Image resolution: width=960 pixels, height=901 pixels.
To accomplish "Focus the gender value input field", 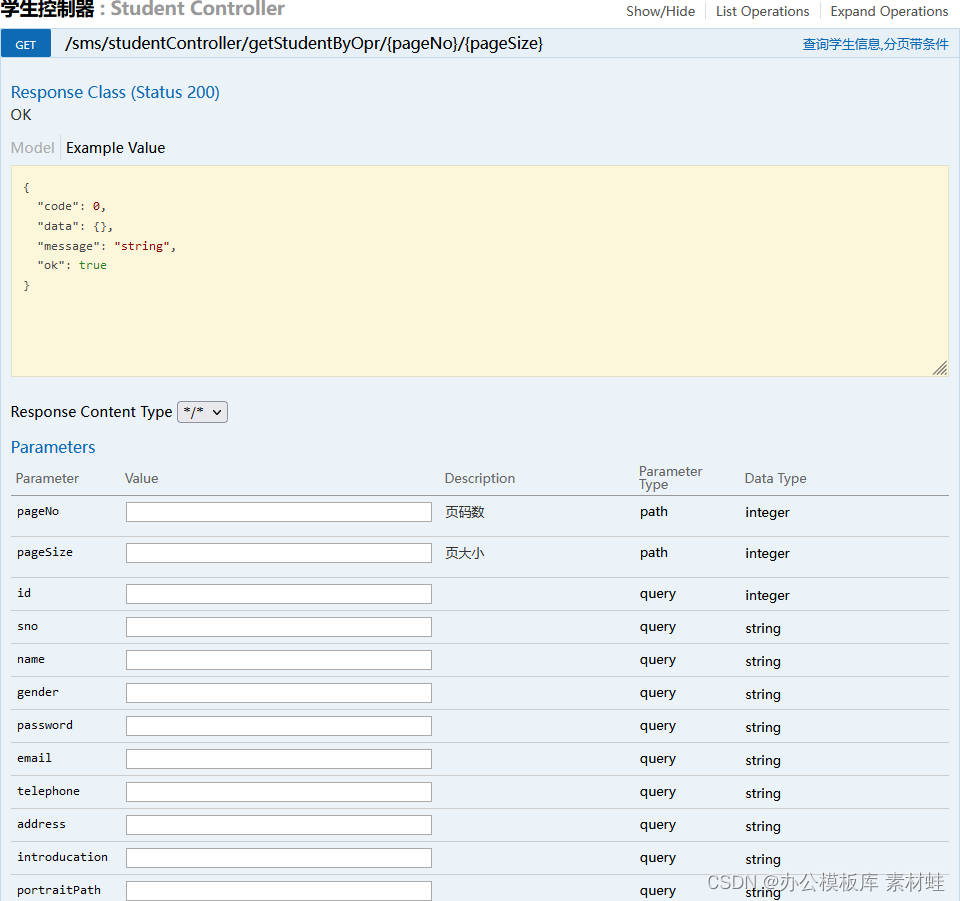I will point(278,693).
